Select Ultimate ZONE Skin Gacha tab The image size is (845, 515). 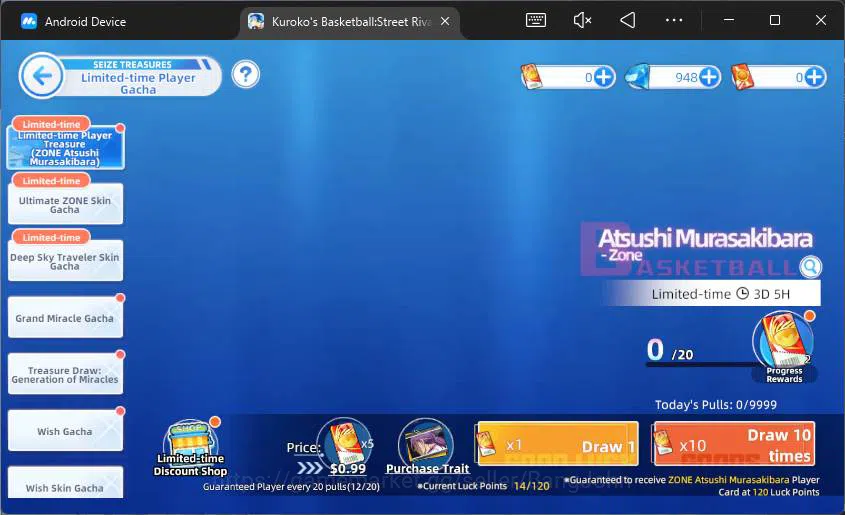coord(65,205)
